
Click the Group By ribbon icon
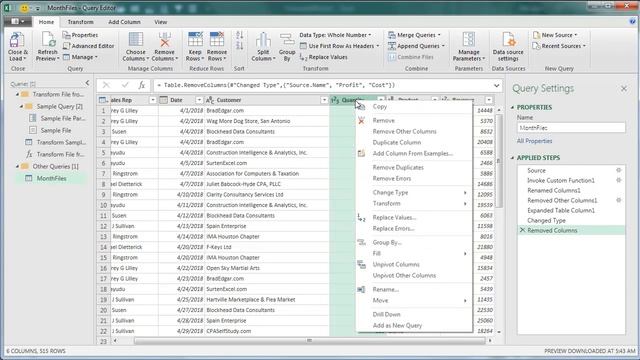[287, 40]
